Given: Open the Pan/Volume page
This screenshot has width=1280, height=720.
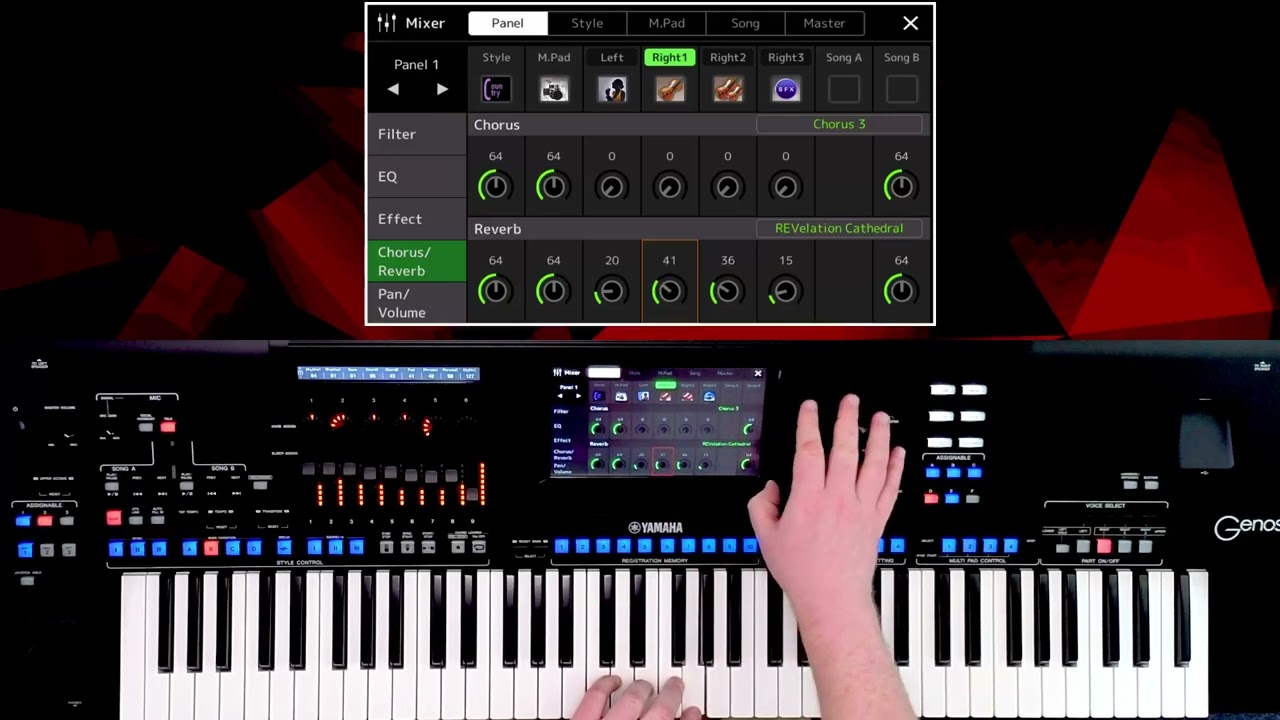Looking at the screenshot, I should coord(417,303).
